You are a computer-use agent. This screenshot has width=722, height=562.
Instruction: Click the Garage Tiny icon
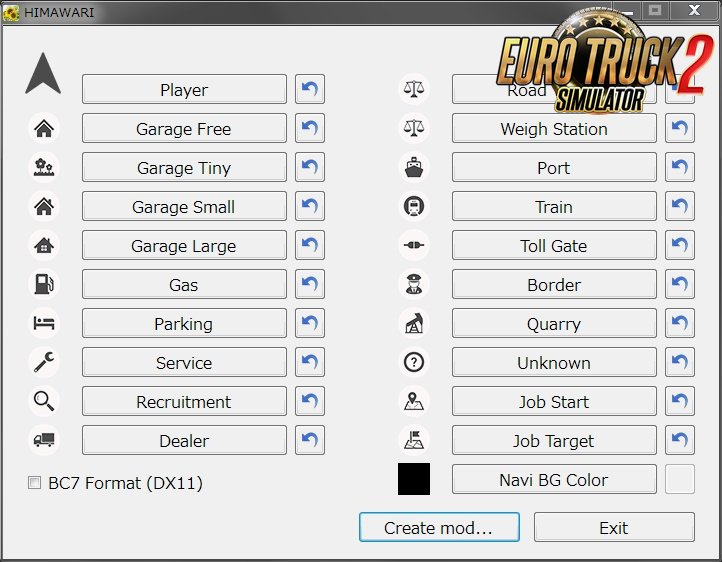(44, 167)
